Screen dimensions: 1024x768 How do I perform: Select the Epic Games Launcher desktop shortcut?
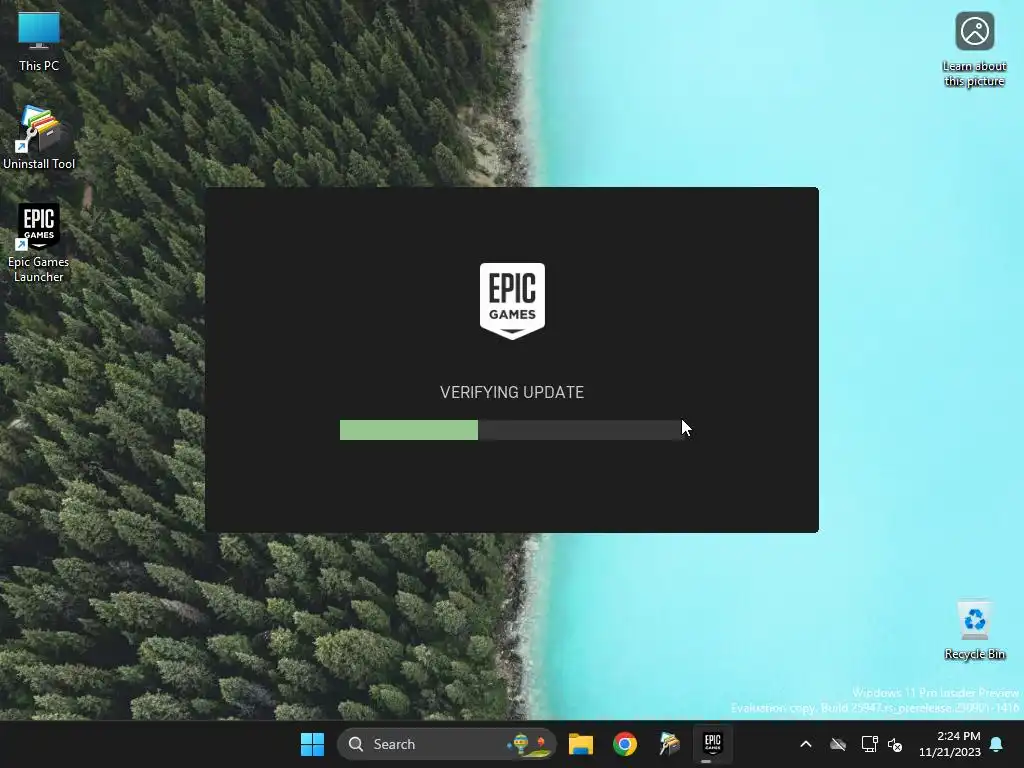[x=39, y=242]
